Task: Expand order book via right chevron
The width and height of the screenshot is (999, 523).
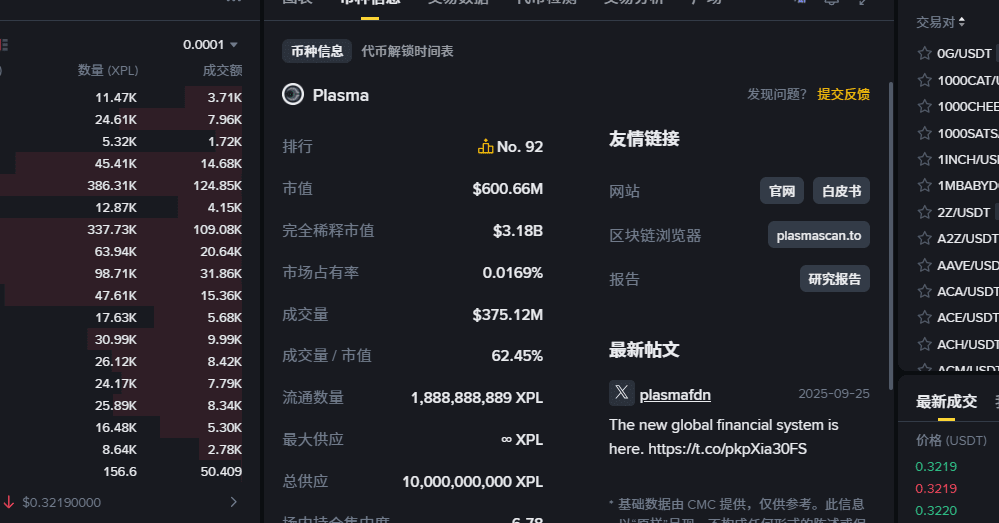Action: [234, 502]
